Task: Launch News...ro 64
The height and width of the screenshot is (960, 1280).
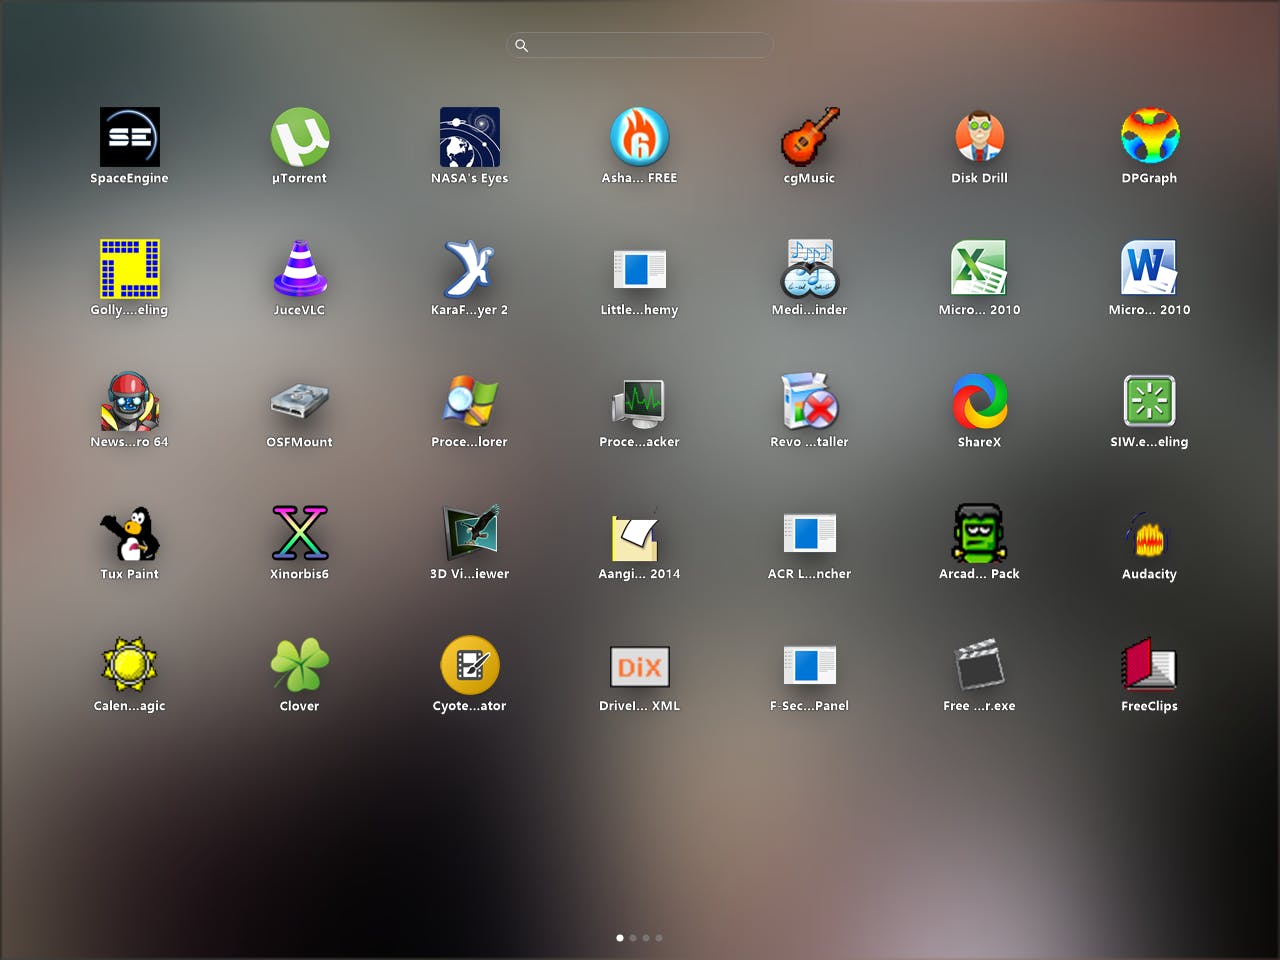Action: click(130, 401)
